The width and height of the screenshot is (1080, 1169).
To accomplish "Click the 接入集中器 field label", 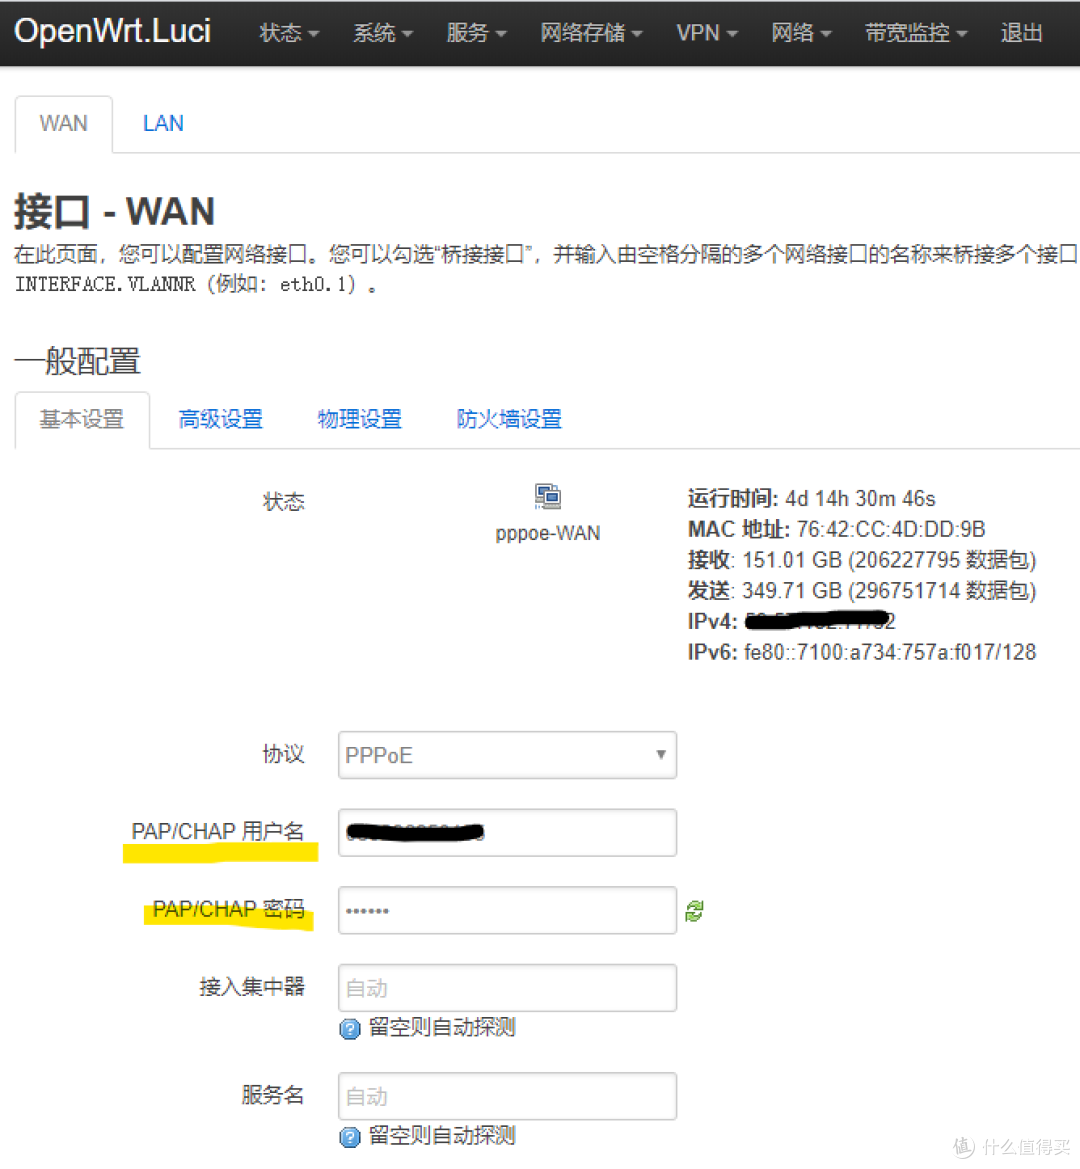I will tap(252, 987).
